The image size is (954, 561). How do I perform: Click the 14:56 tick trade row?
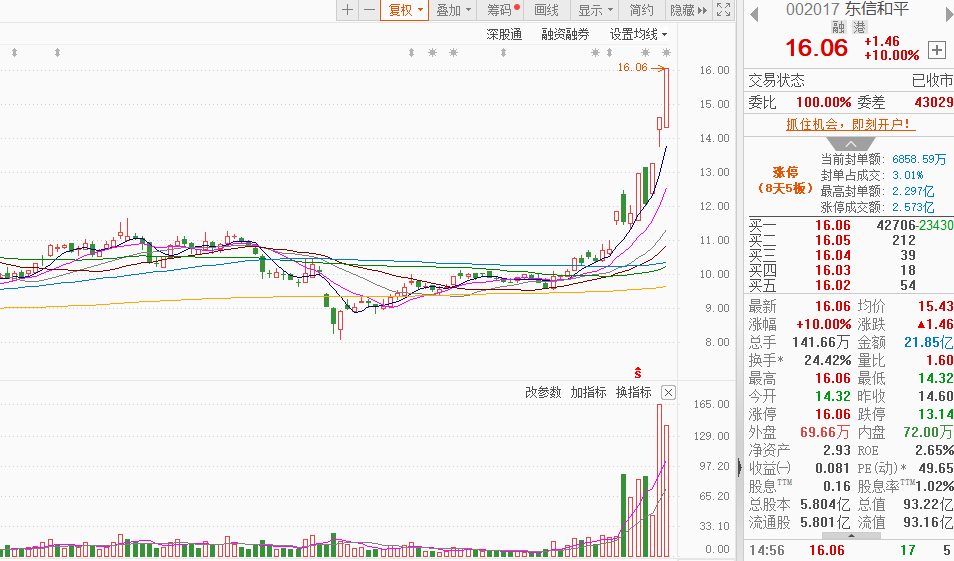850,551
